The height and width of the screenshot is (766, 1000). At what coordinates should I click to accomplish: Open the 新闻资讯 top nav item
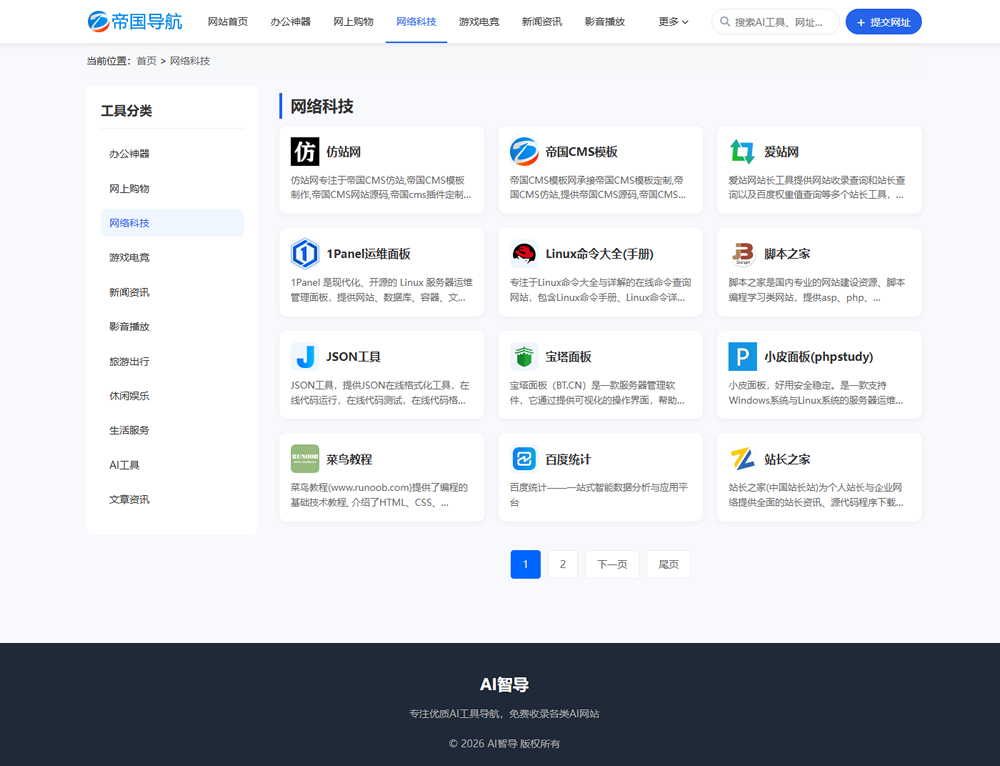[542, 22]
